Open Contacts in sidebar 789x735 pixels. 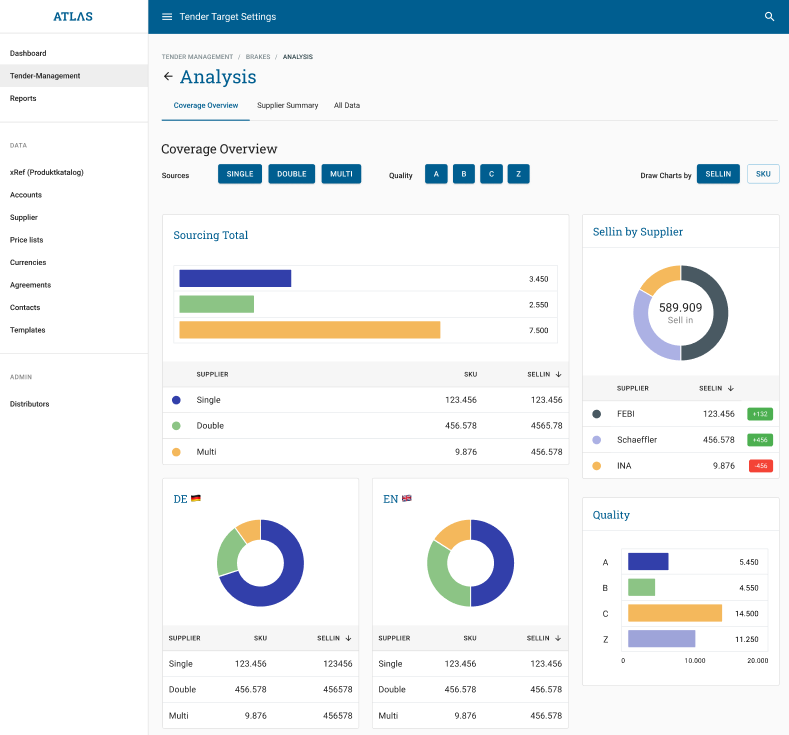tap(25, 307)
